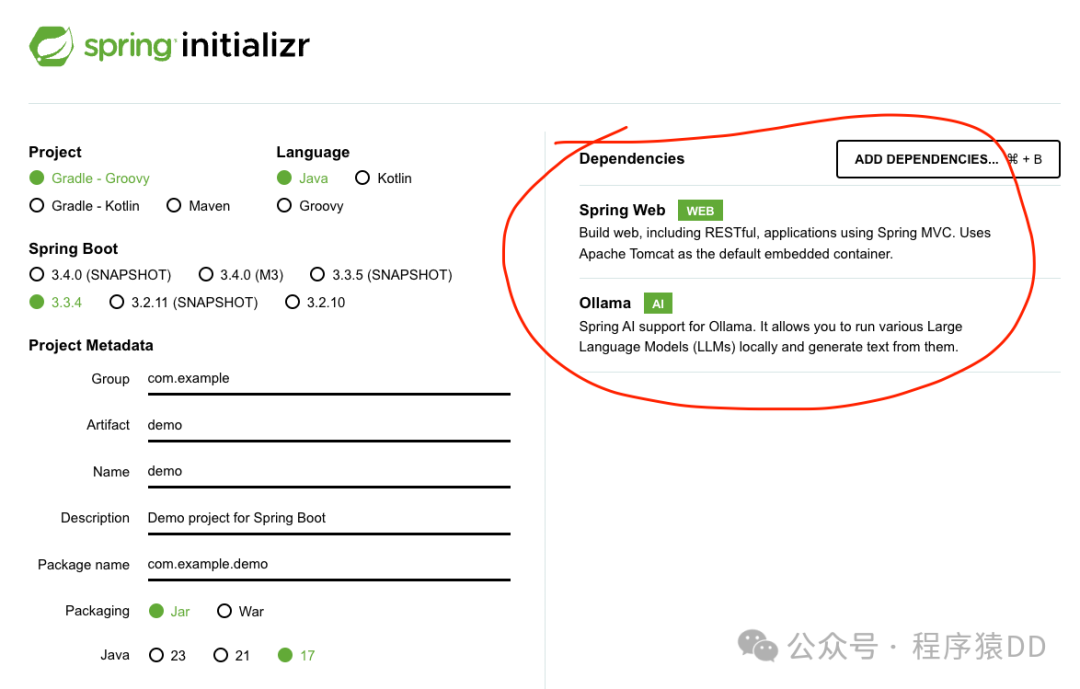This screenshot has height=689, width=1080.
Task: Click the Spring Web dependency entry
Action: pyautogui.click(x=820, y=232)
